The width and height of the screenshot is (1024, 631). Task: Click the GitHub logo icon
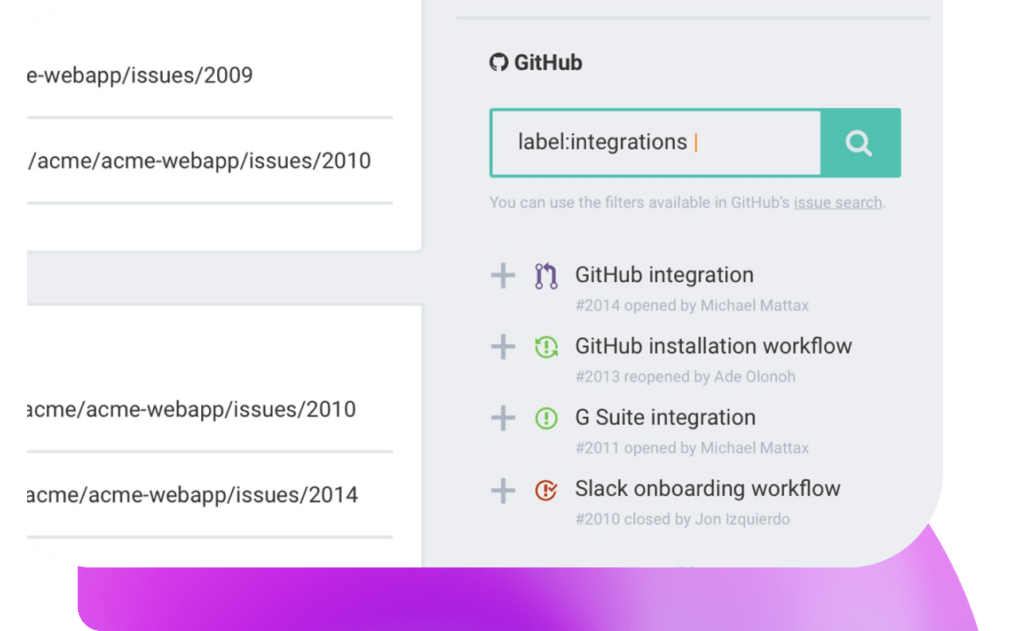click(499, 62)
